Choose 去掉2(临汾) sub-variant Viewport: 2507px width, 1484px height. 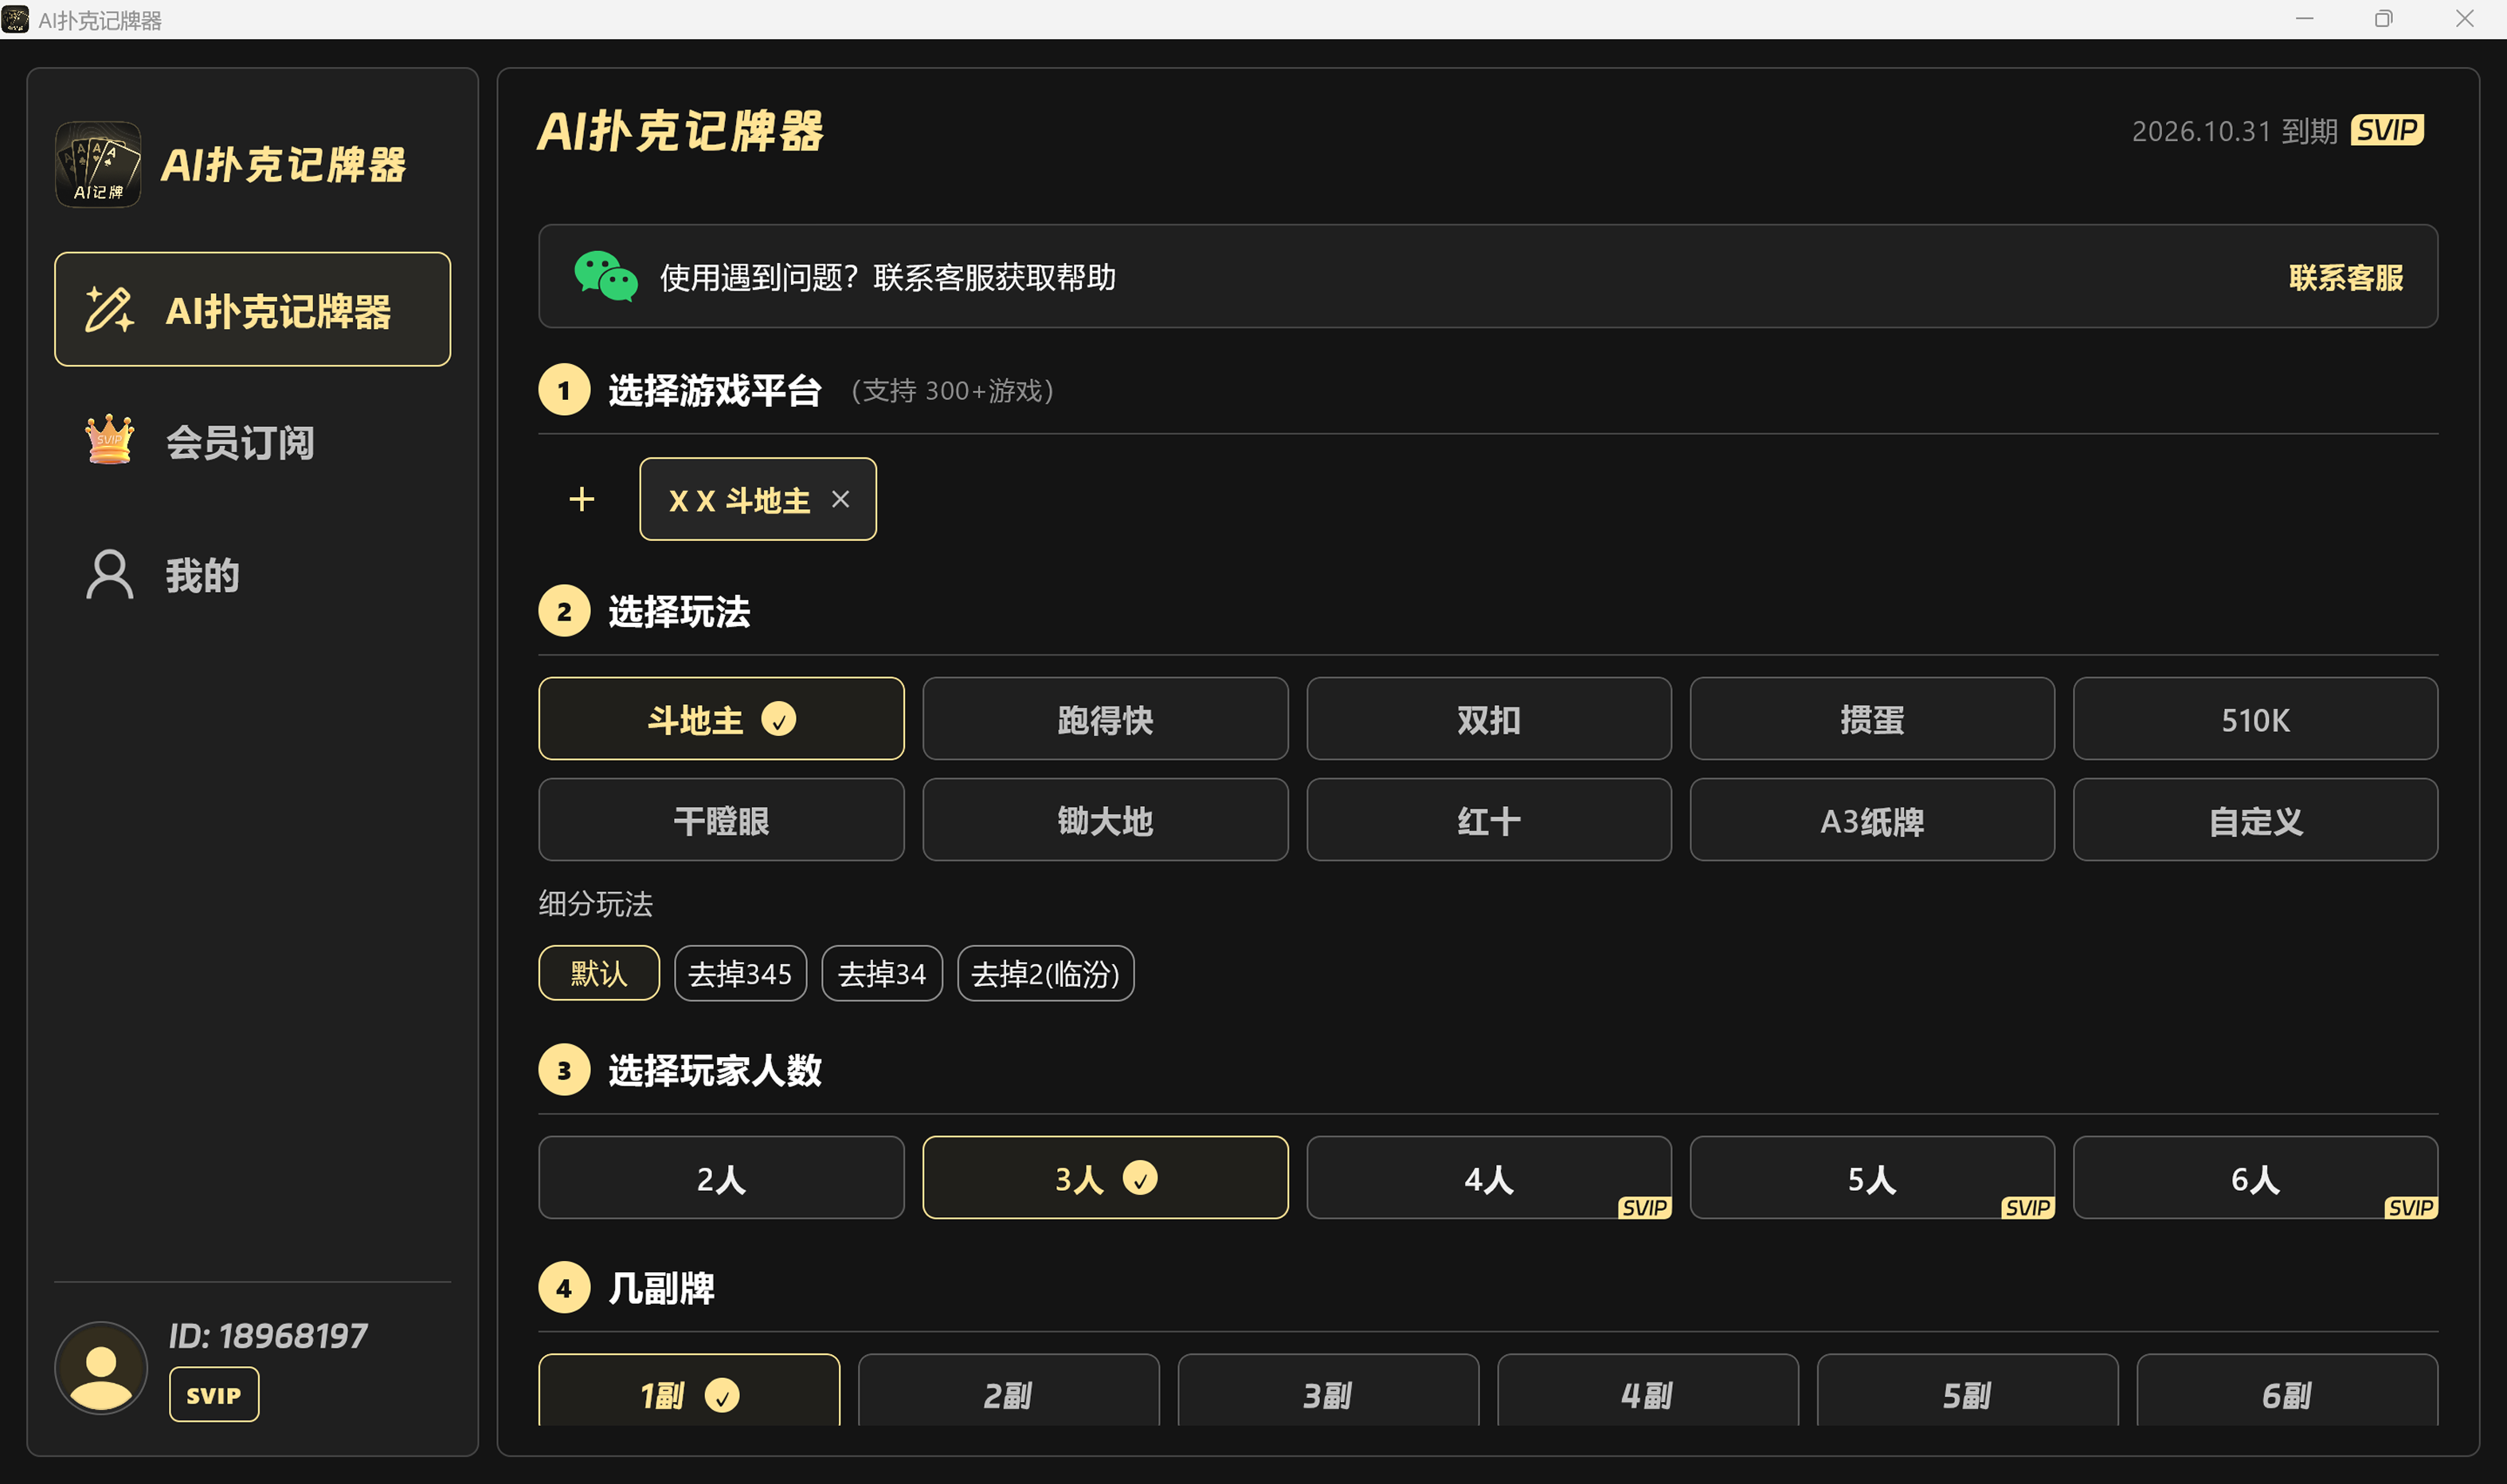1045,973
